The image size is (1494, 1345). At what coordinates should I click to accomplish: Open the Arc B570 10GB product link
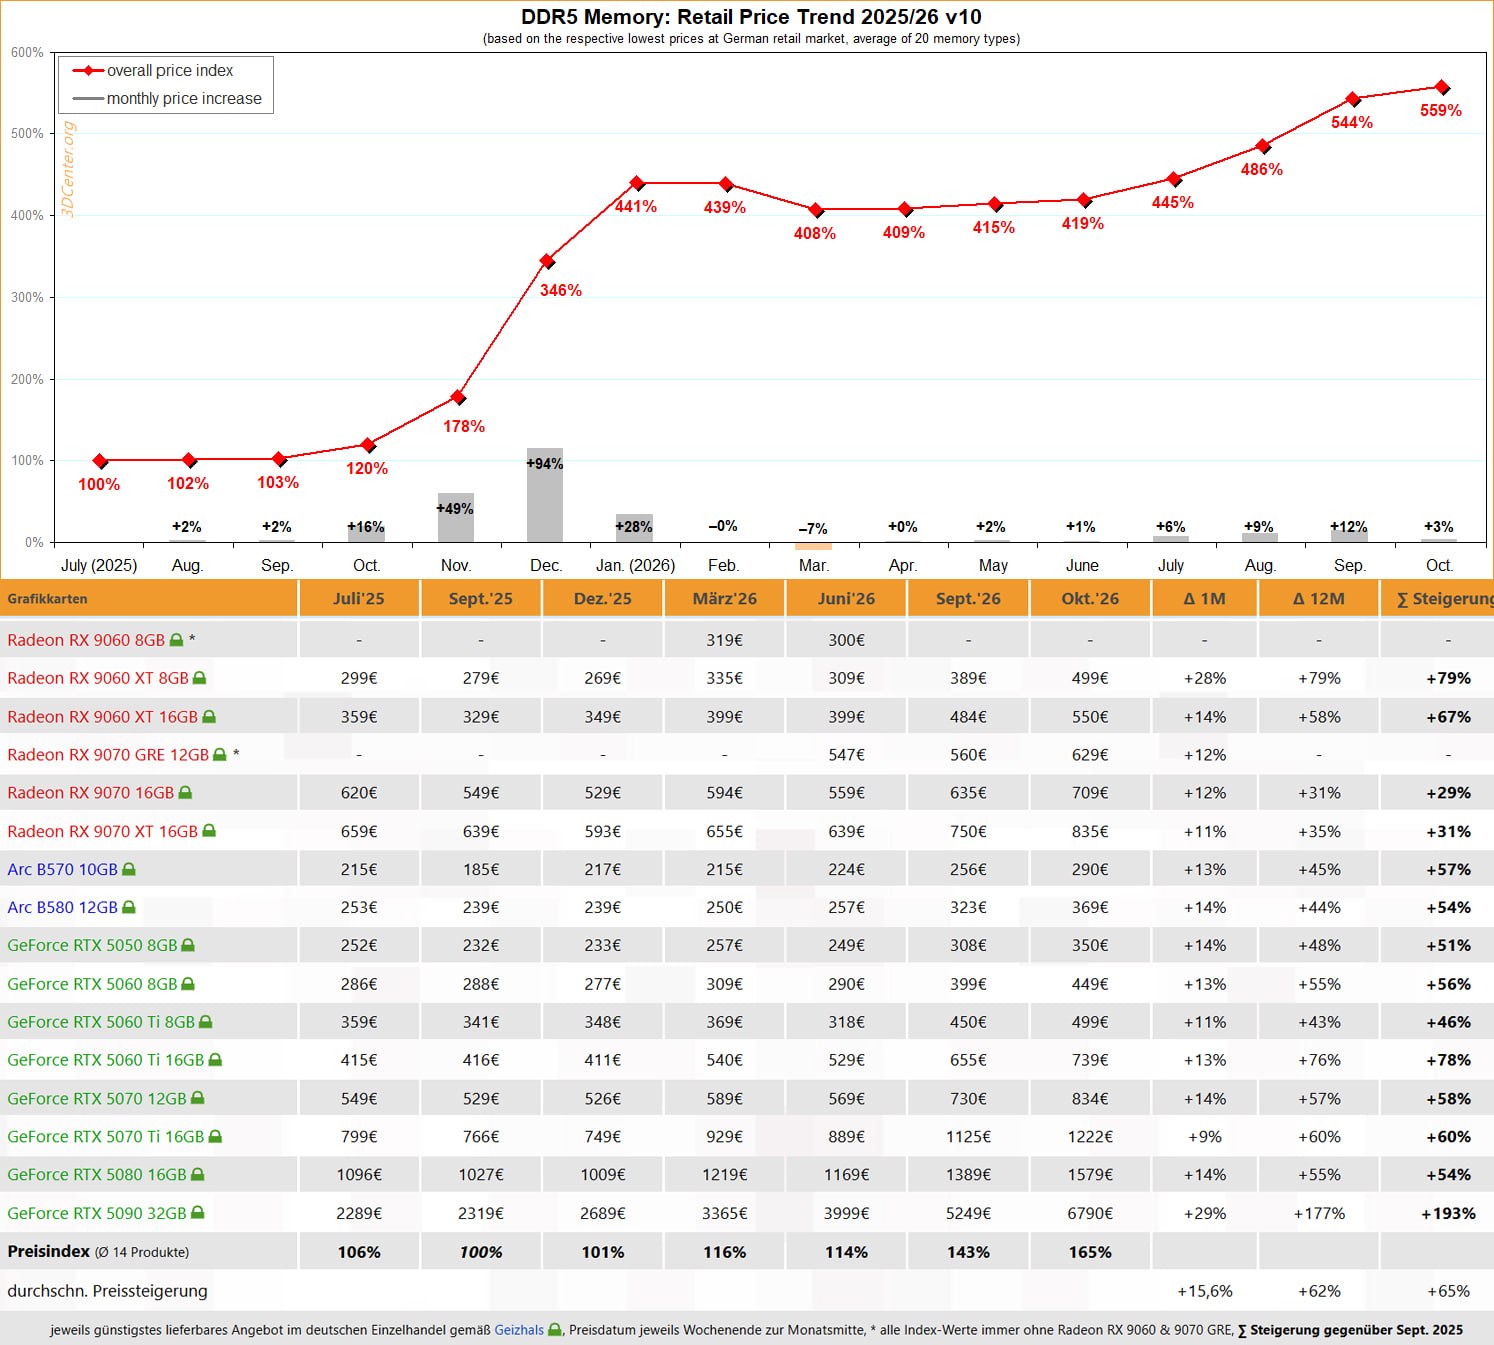(62, 870)
